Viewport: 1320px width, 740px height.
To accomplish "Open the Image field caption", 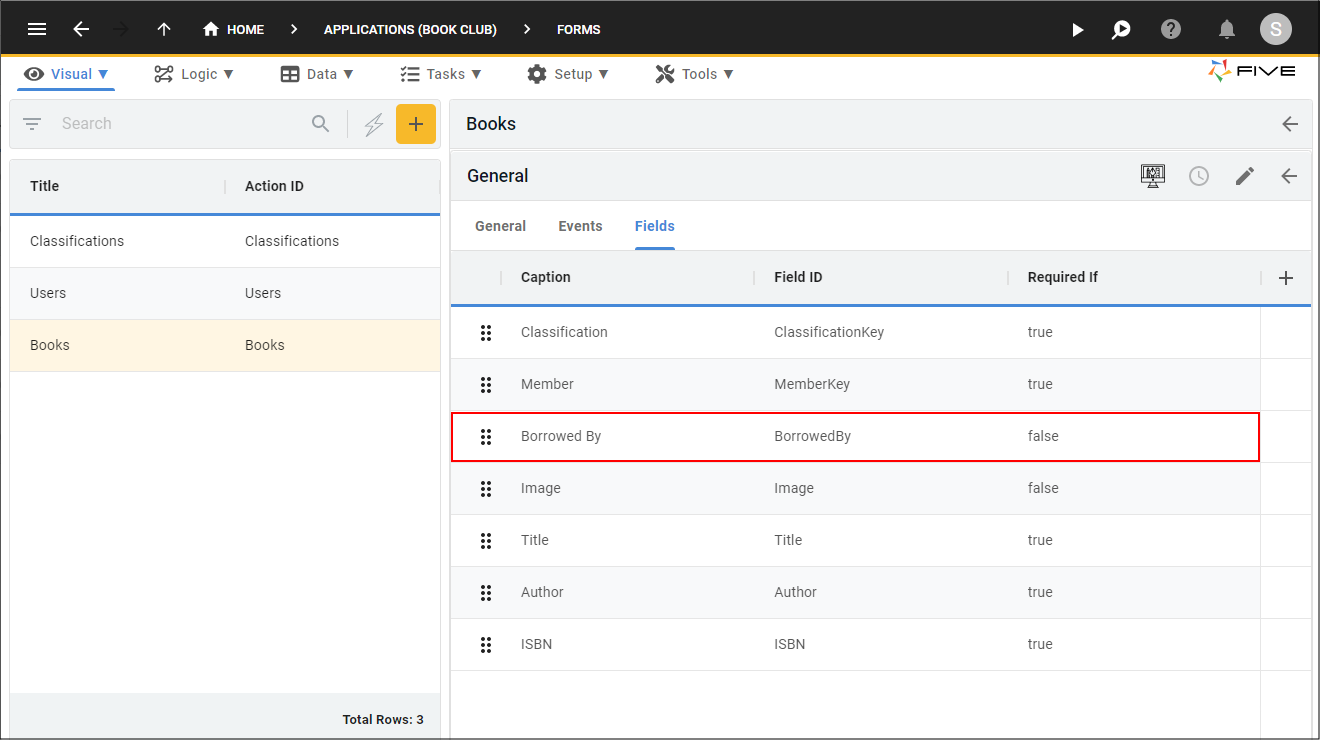I will 541,488.
